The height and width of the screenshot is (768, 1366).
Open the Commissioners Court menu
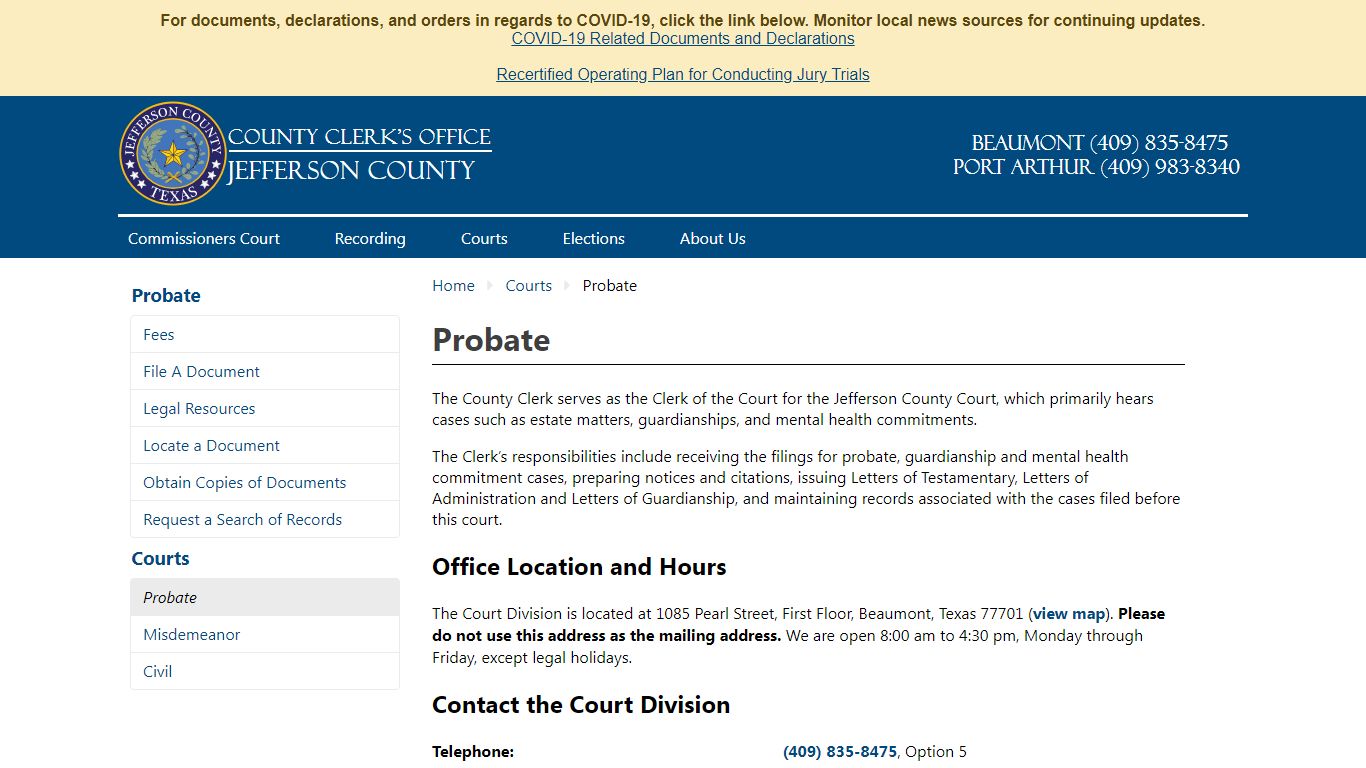point(204,238)
